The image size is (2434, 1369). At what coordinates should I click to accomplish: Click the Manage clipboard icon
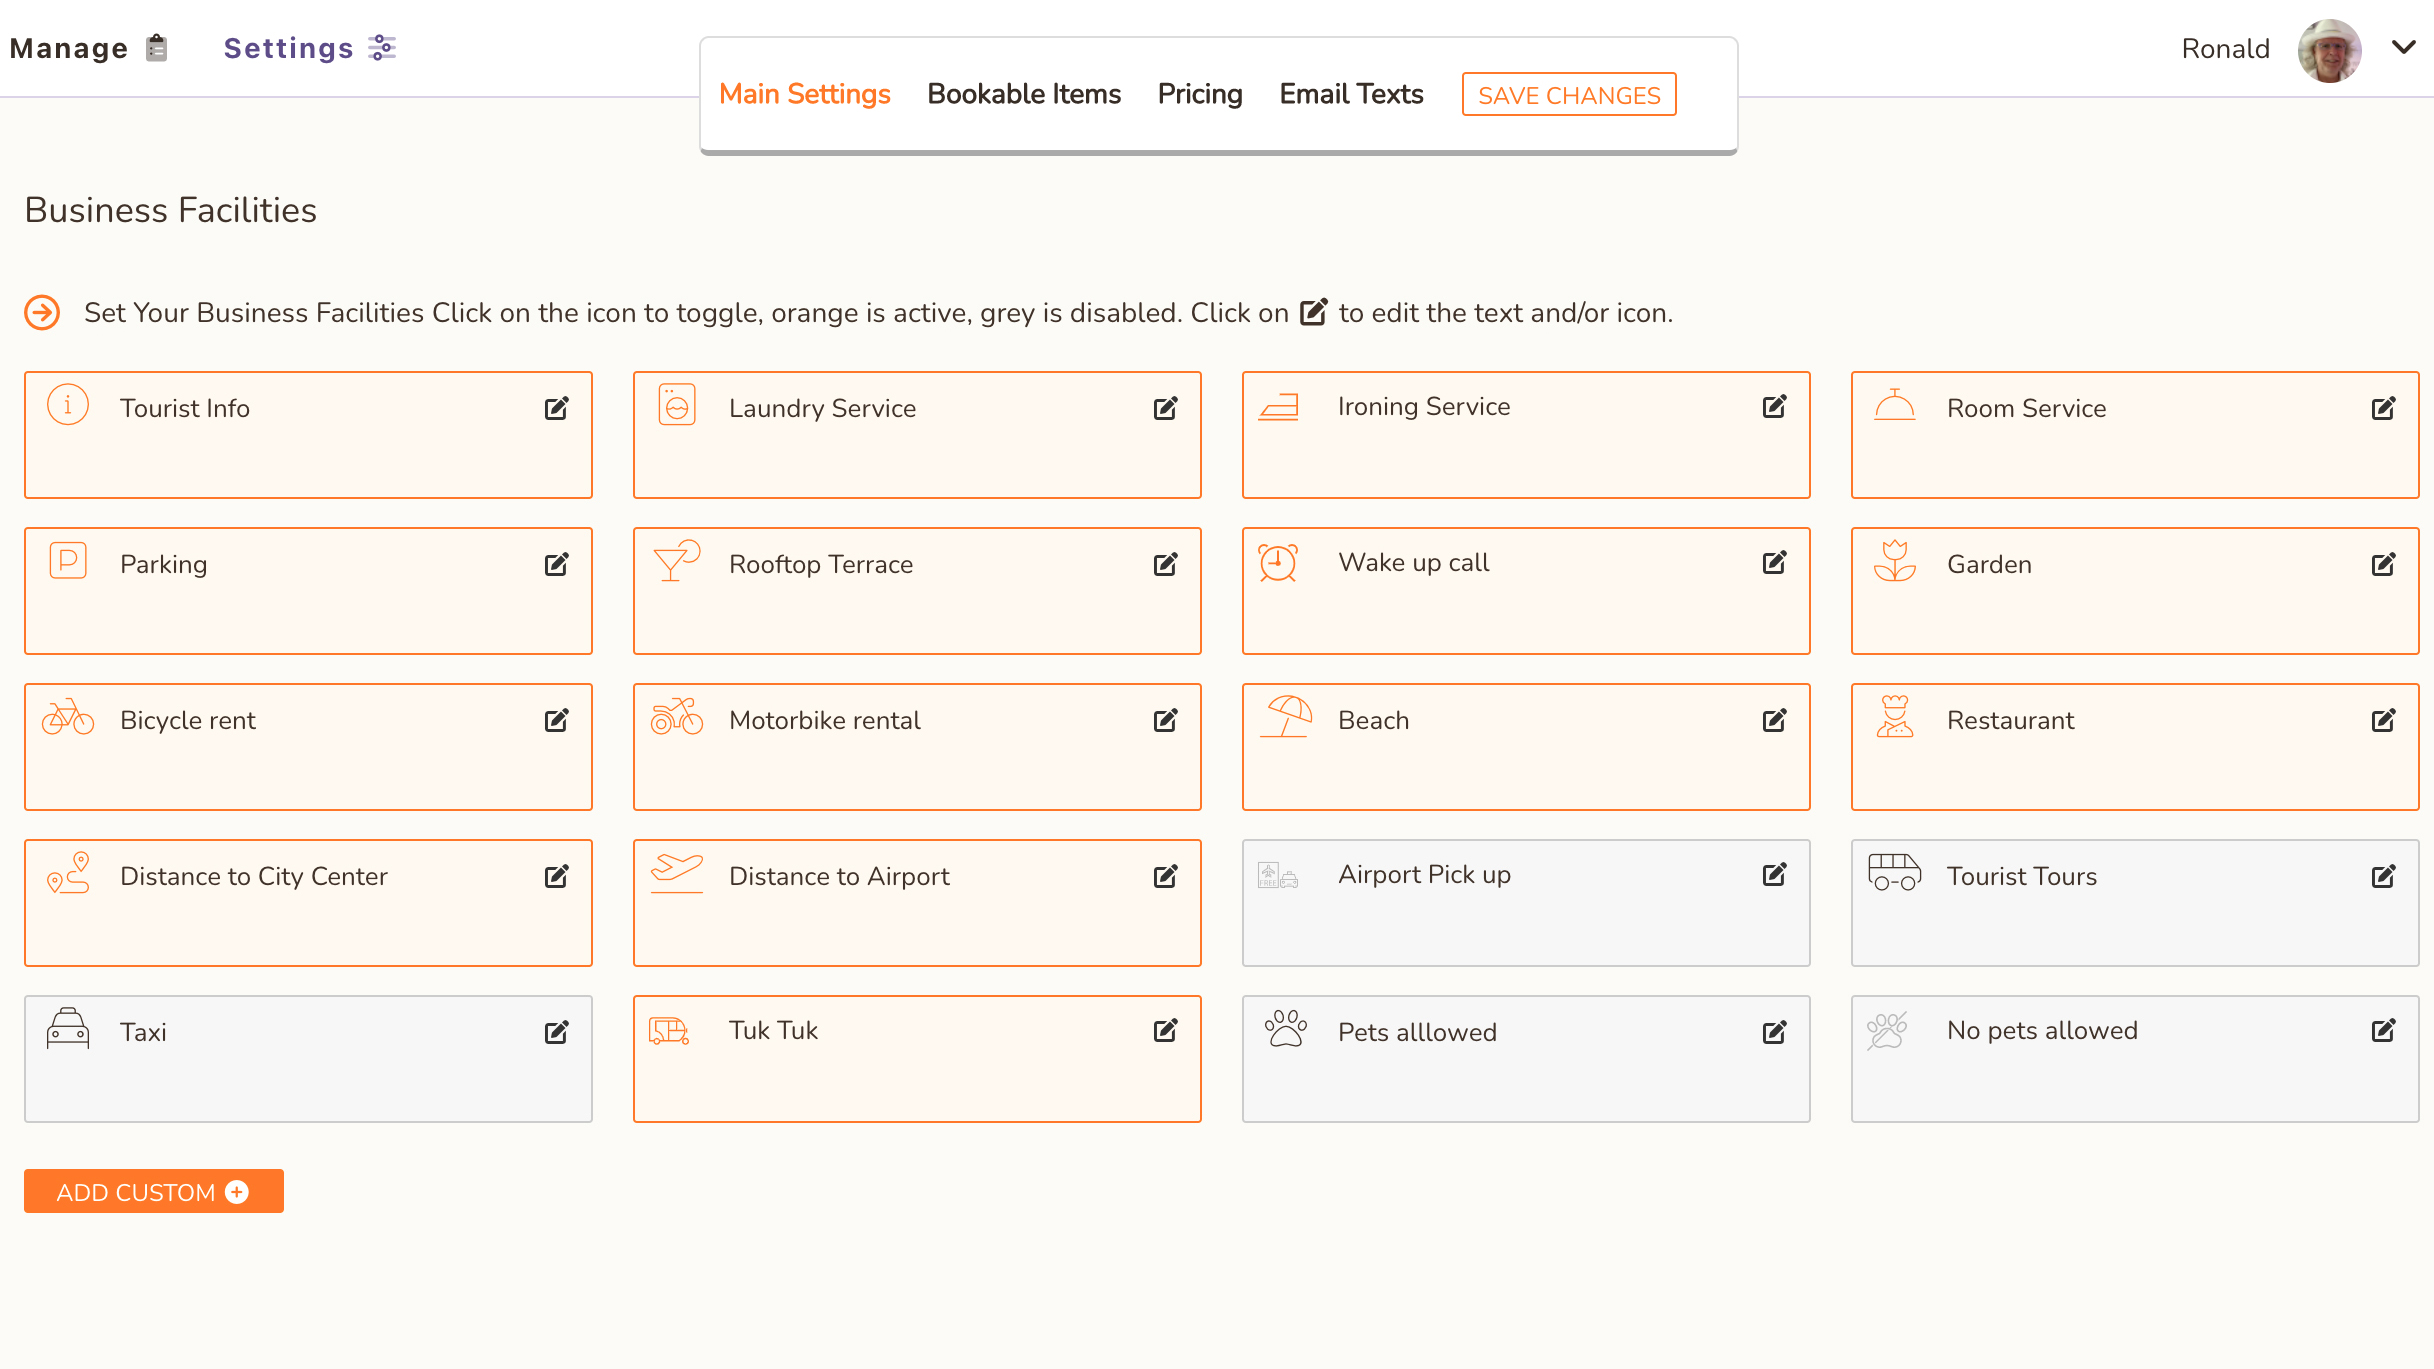pyautogui.click(x=157, y=48)
